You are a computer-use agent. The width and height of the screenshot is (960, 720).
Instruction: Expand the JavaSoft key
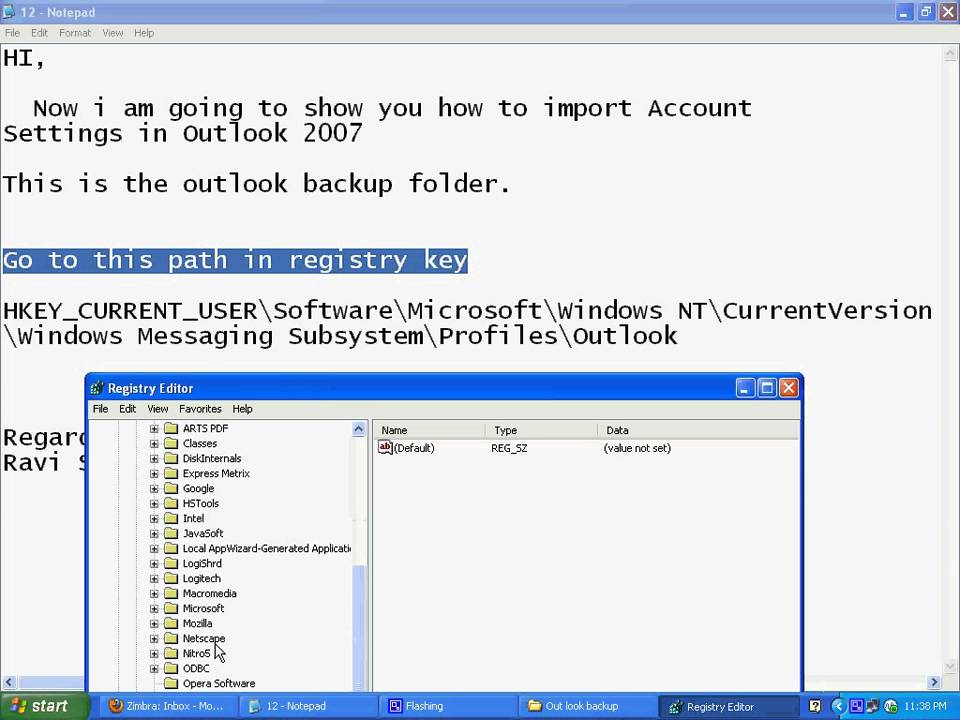click(x=154, y=533)
